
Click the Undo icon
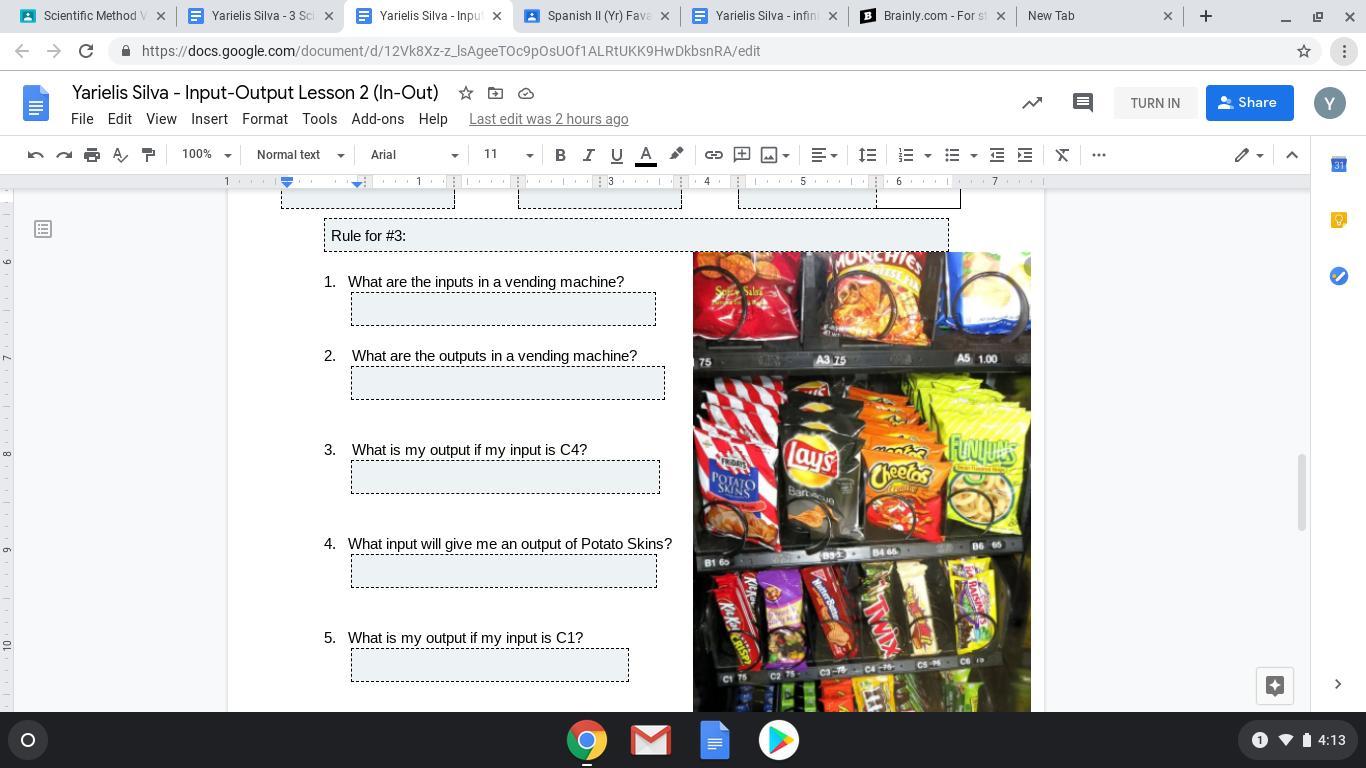pyautogui.click(x=36, y=155)
